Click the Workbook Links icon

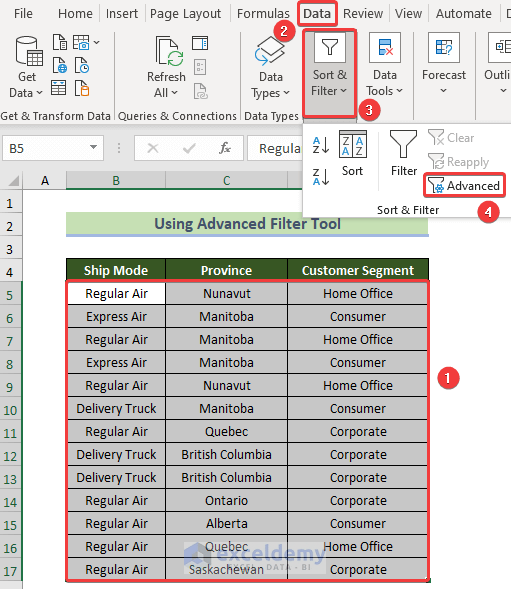click(x=200, y=91)
